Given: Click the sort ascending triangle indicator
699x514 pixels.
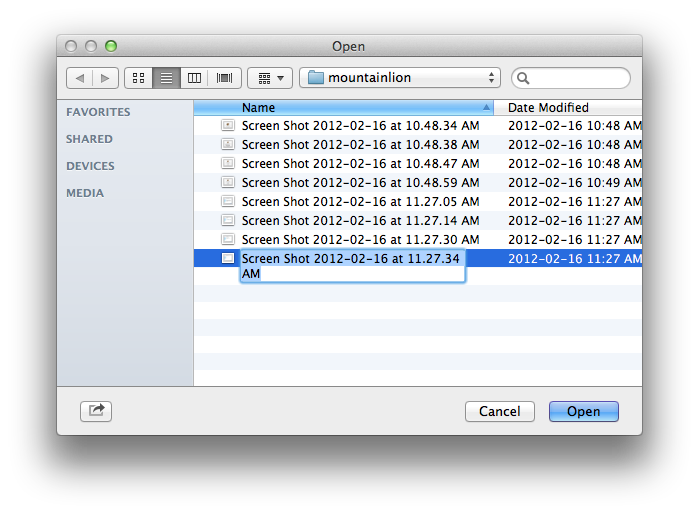Looking at the screenshot, I should (486, 107).
